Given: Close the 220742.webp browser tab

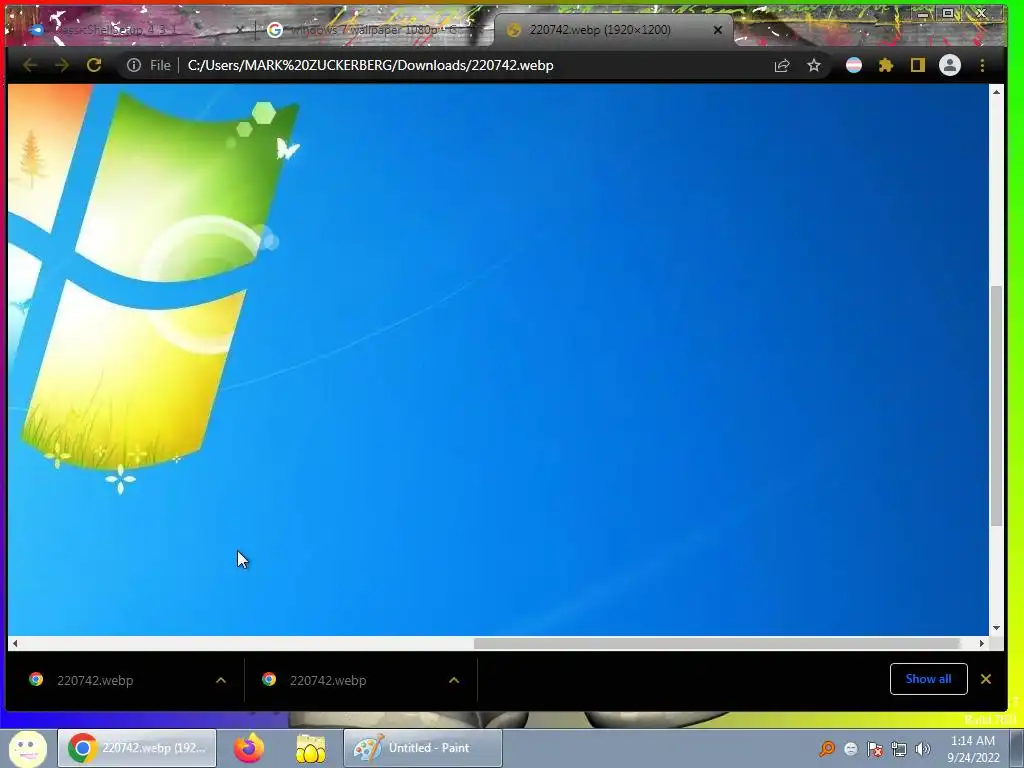Looking at the screenshot, I should [718, 30].
